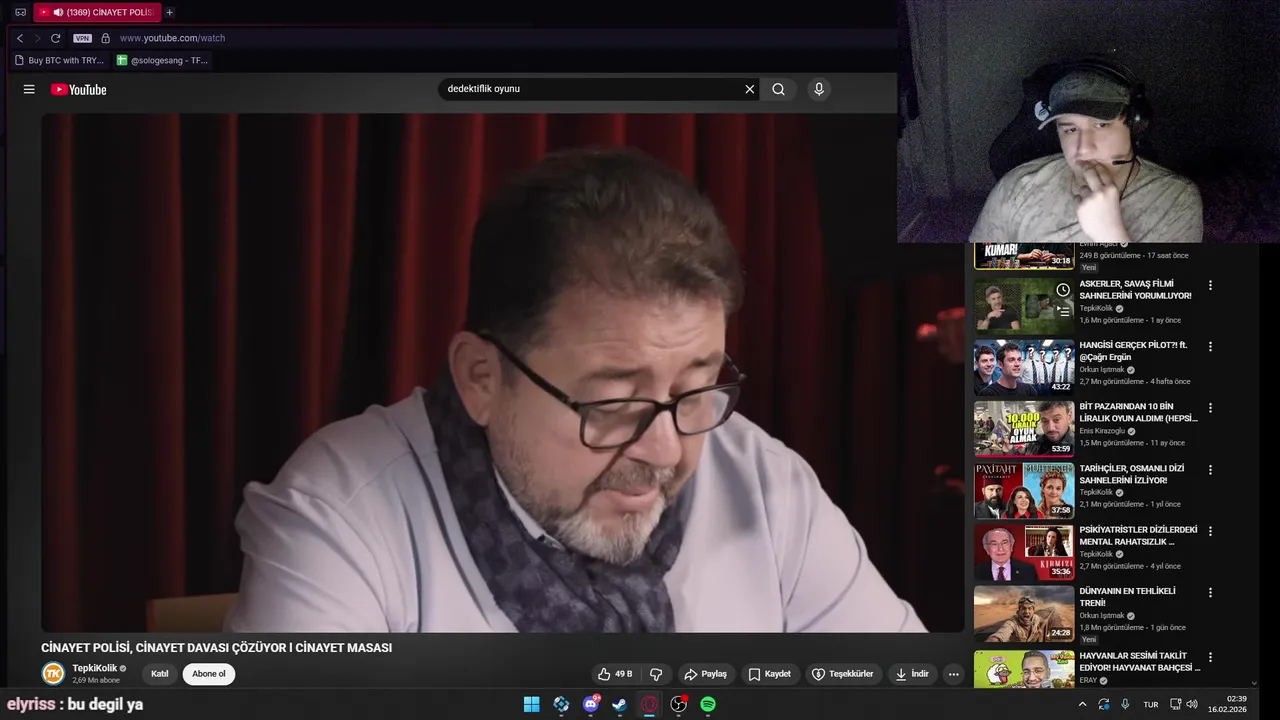Open options for 'HANGİSİ GERÇEK PİLOT' video
The height and width of the screenshot is (720, 1280).
(1210, 346)
